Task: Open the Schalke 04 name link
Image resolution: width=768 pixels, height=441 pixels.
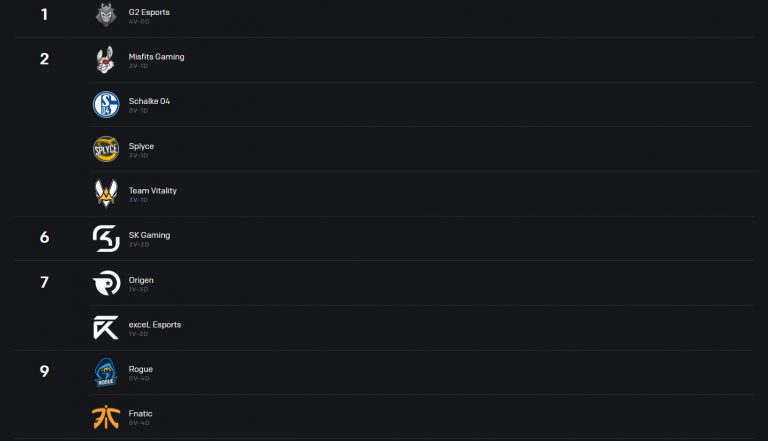Action: [x=149, y=101]
